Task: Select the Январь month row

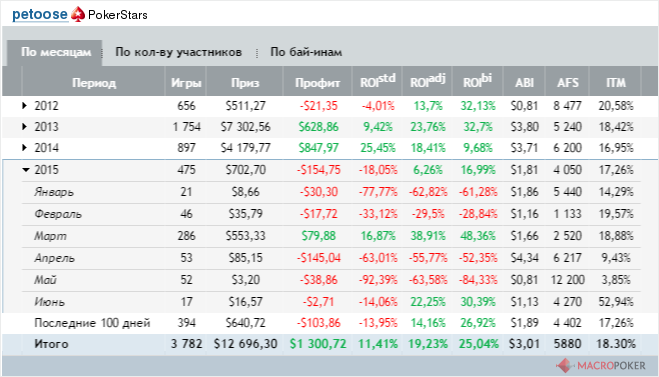Action: (331, 192)
